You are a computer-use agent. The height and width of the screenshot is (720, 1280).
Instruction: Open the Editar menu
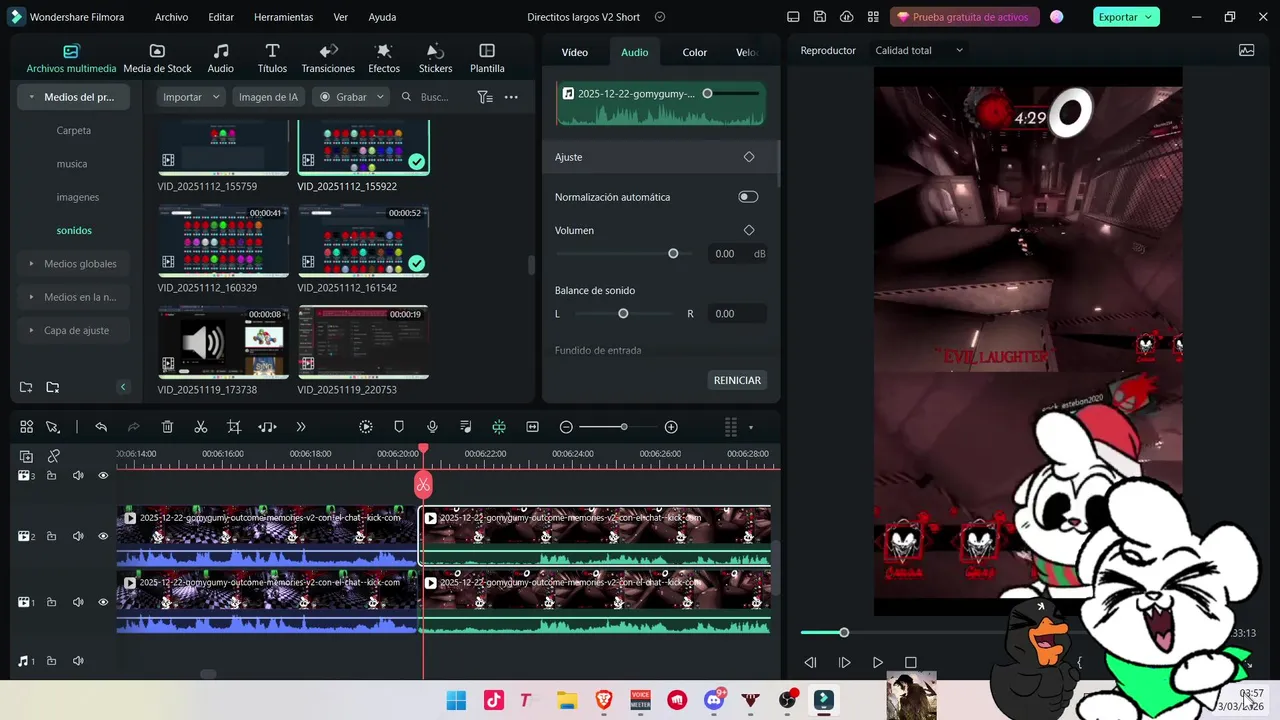tap(221, 17)
